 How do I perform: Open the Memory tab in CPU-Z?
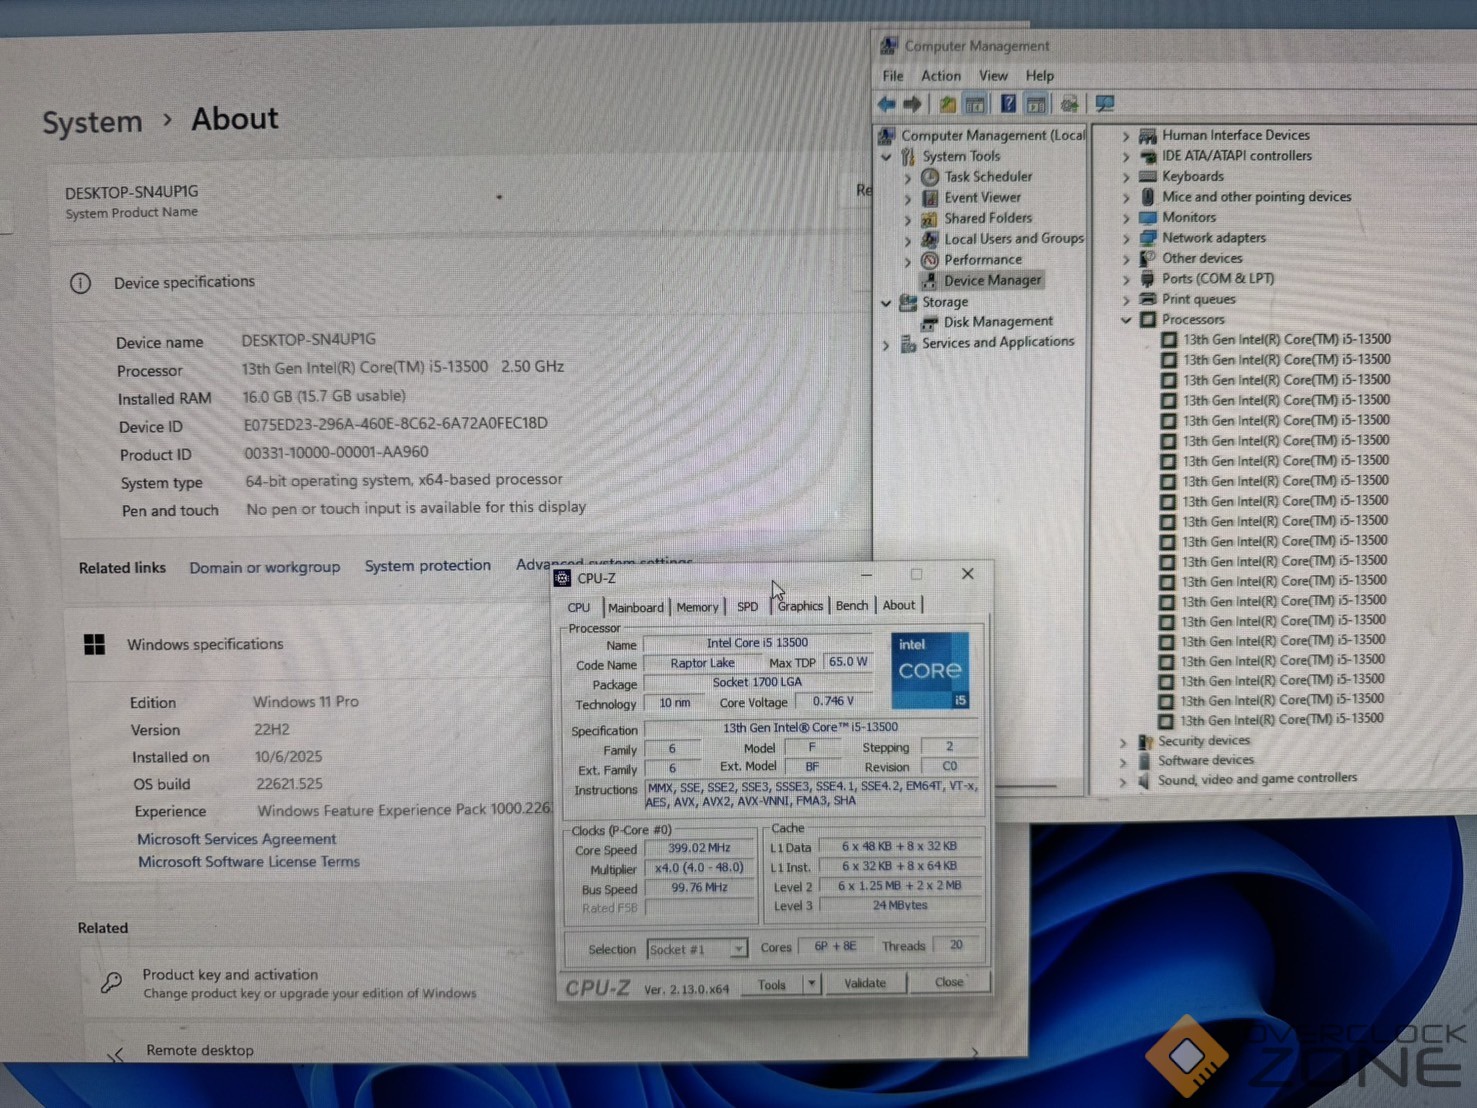pyautogui.click(x=697, y=607)
